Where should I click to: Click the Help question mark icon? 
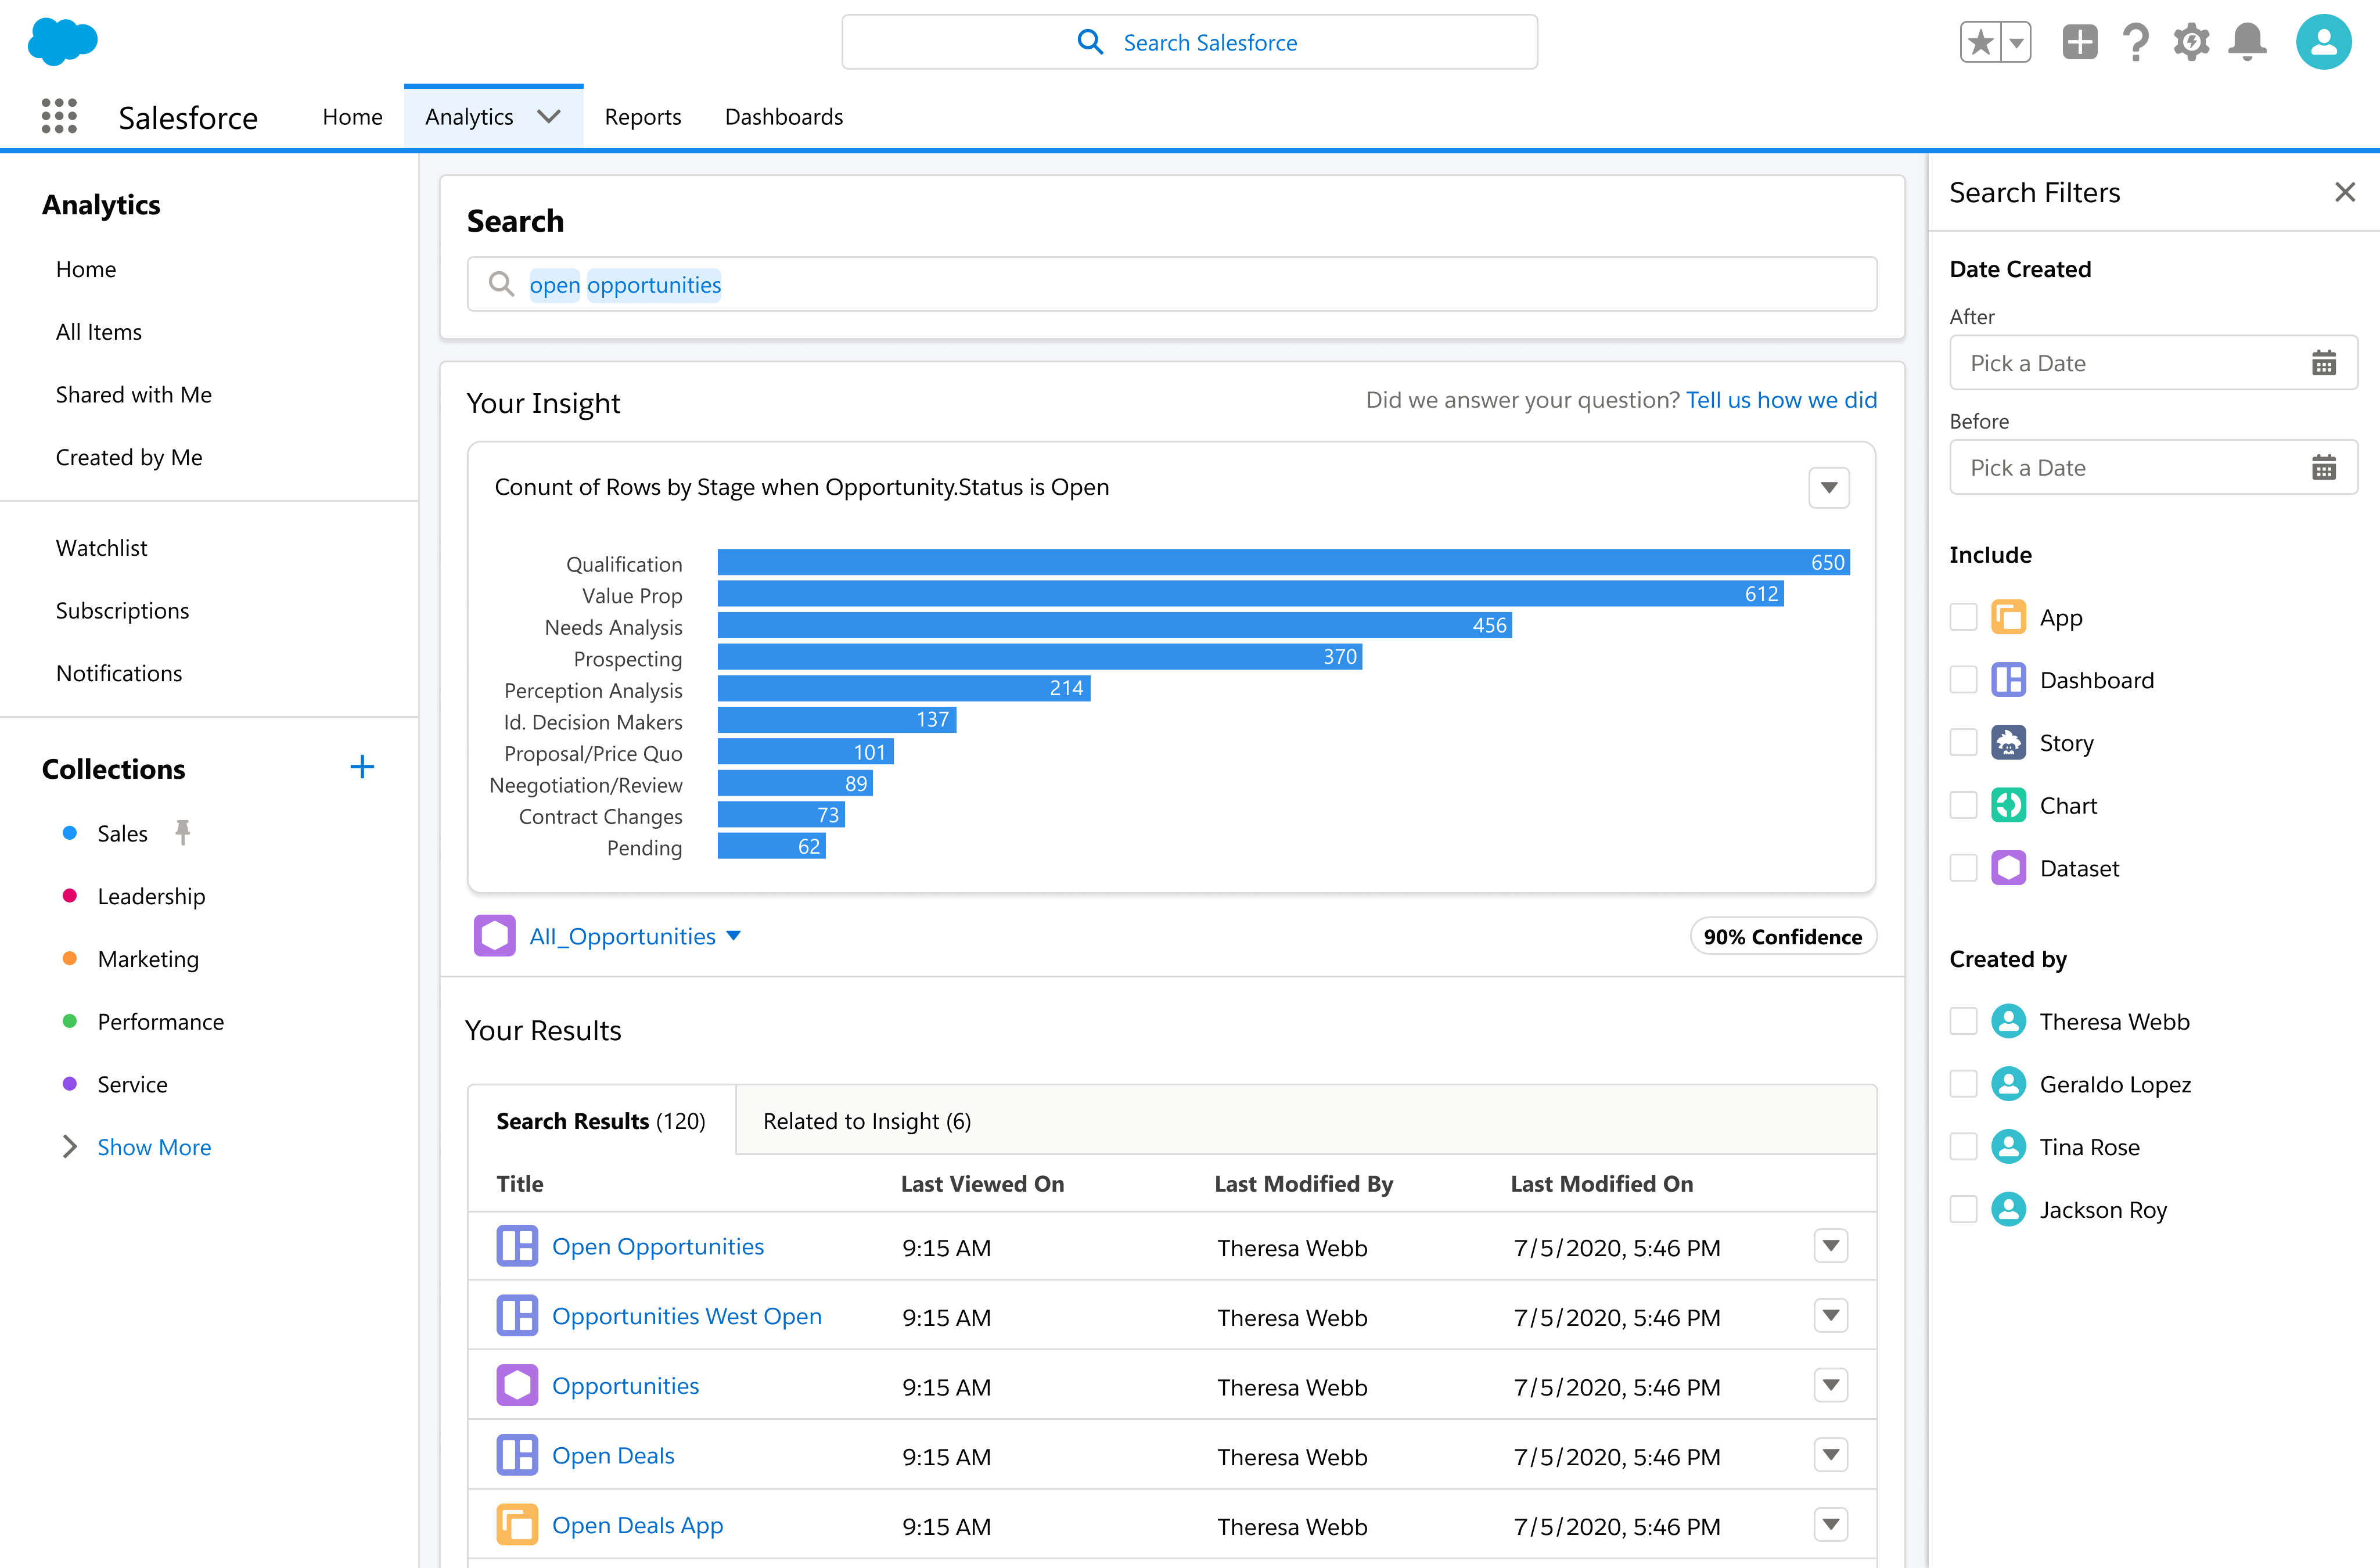click(2135, 42)
